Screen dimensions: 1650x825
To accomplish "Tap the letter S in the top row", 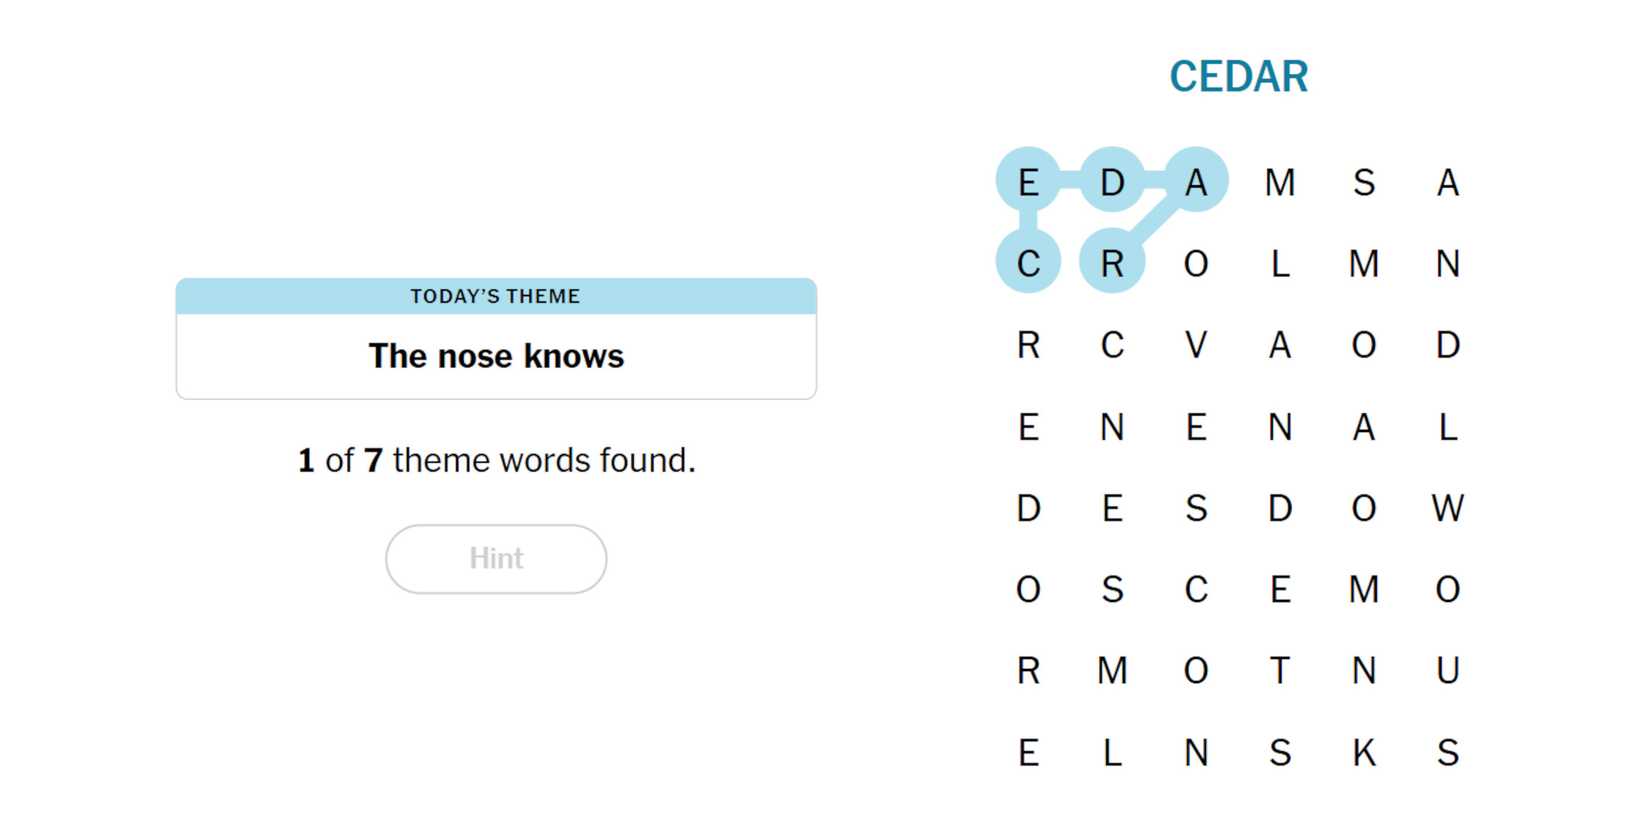I will pyautogui.click(x=1364, y=182).
